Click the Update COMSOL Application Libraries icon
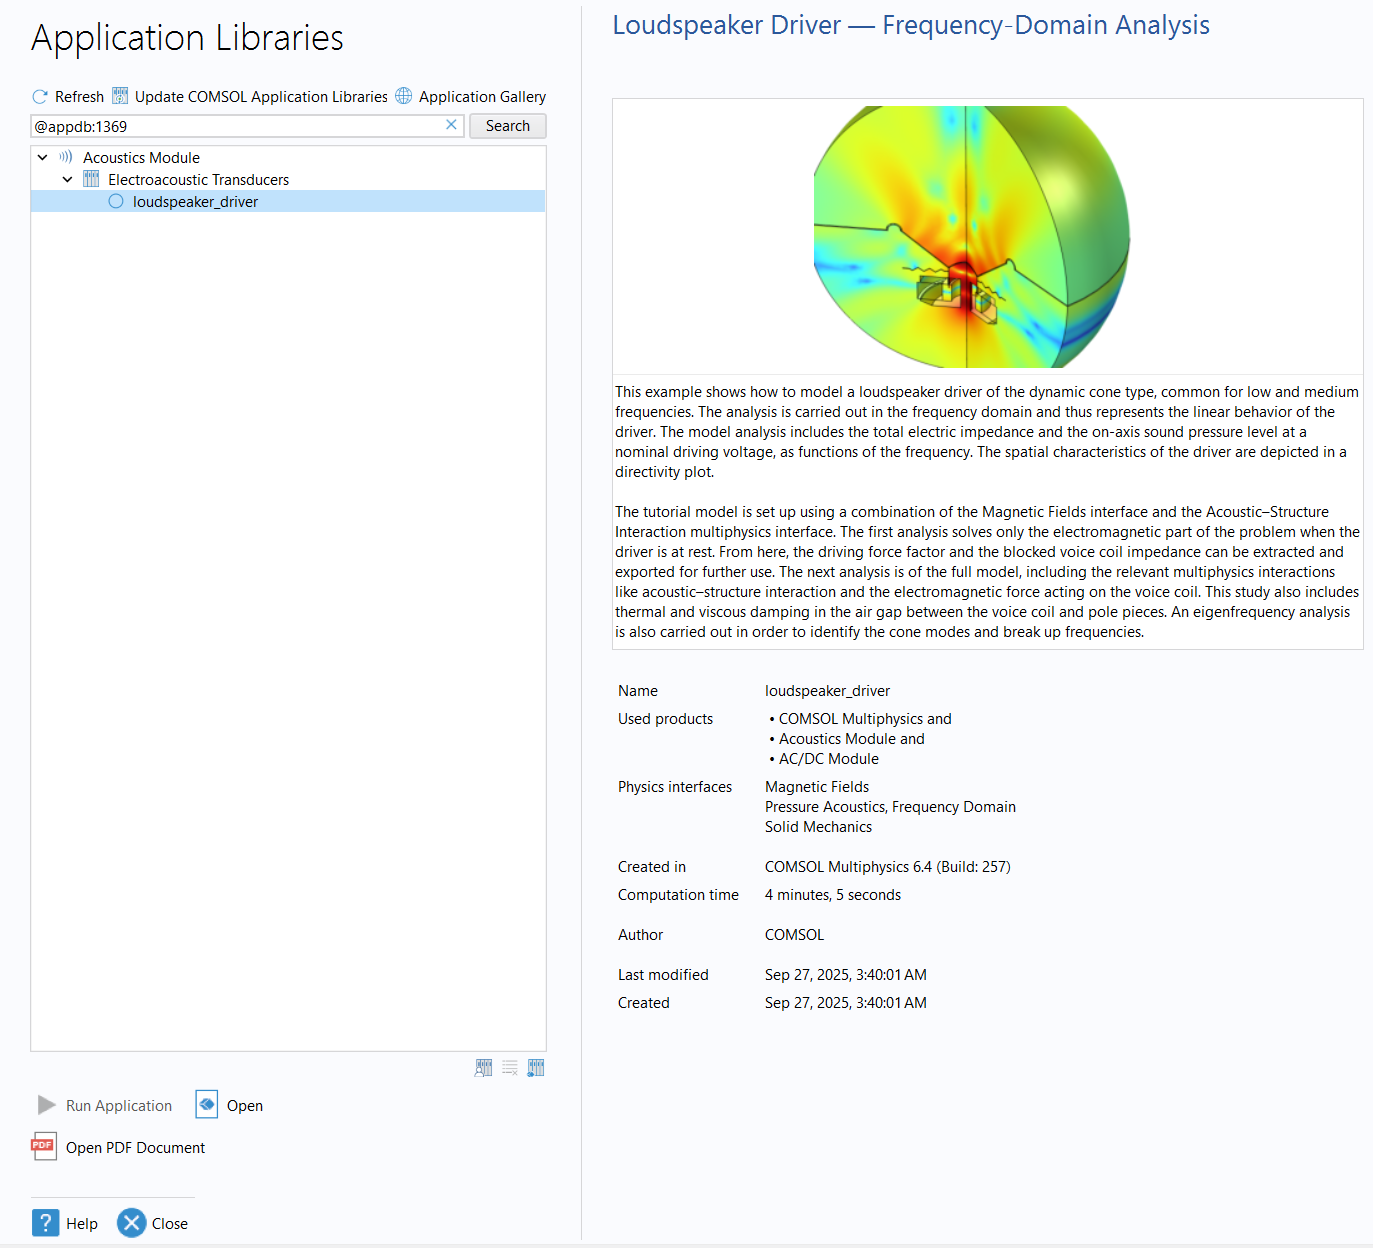 [120, 96]
